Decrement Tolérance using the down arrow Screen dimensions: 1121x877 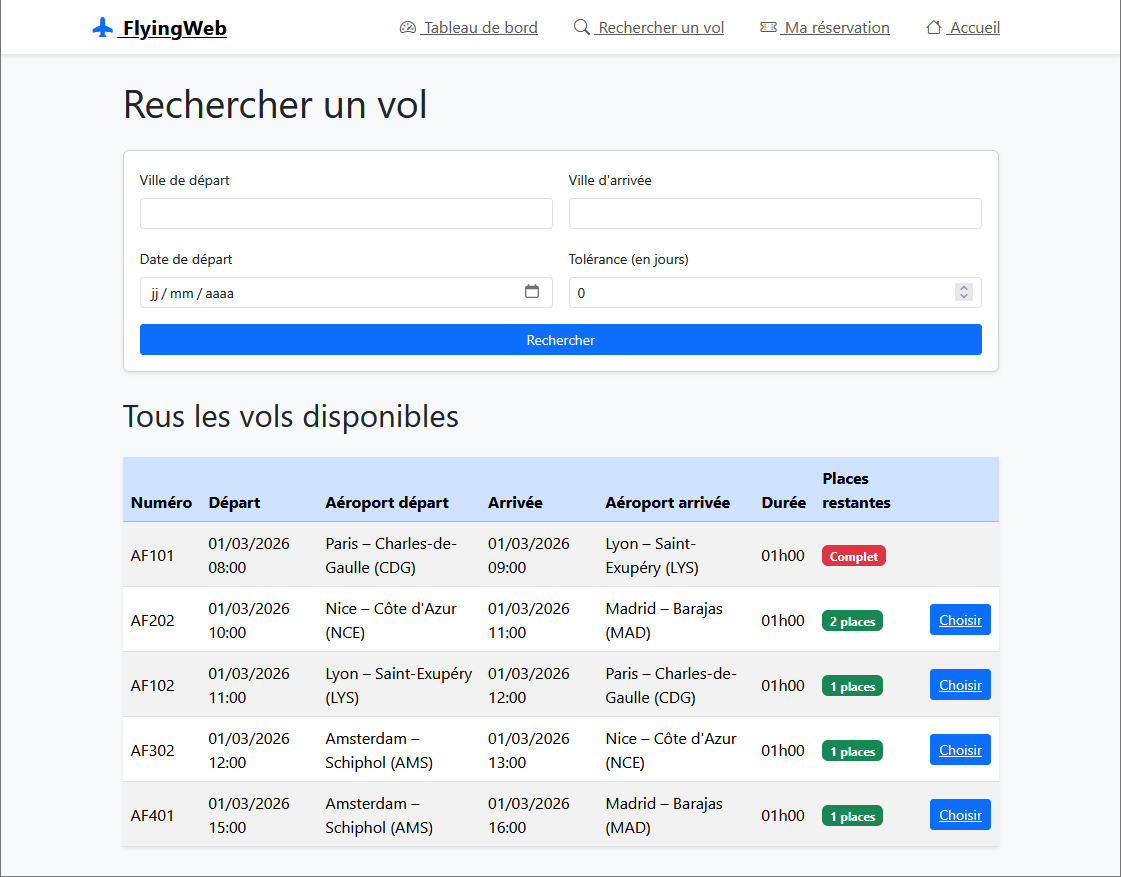click(x=963, y=297)
